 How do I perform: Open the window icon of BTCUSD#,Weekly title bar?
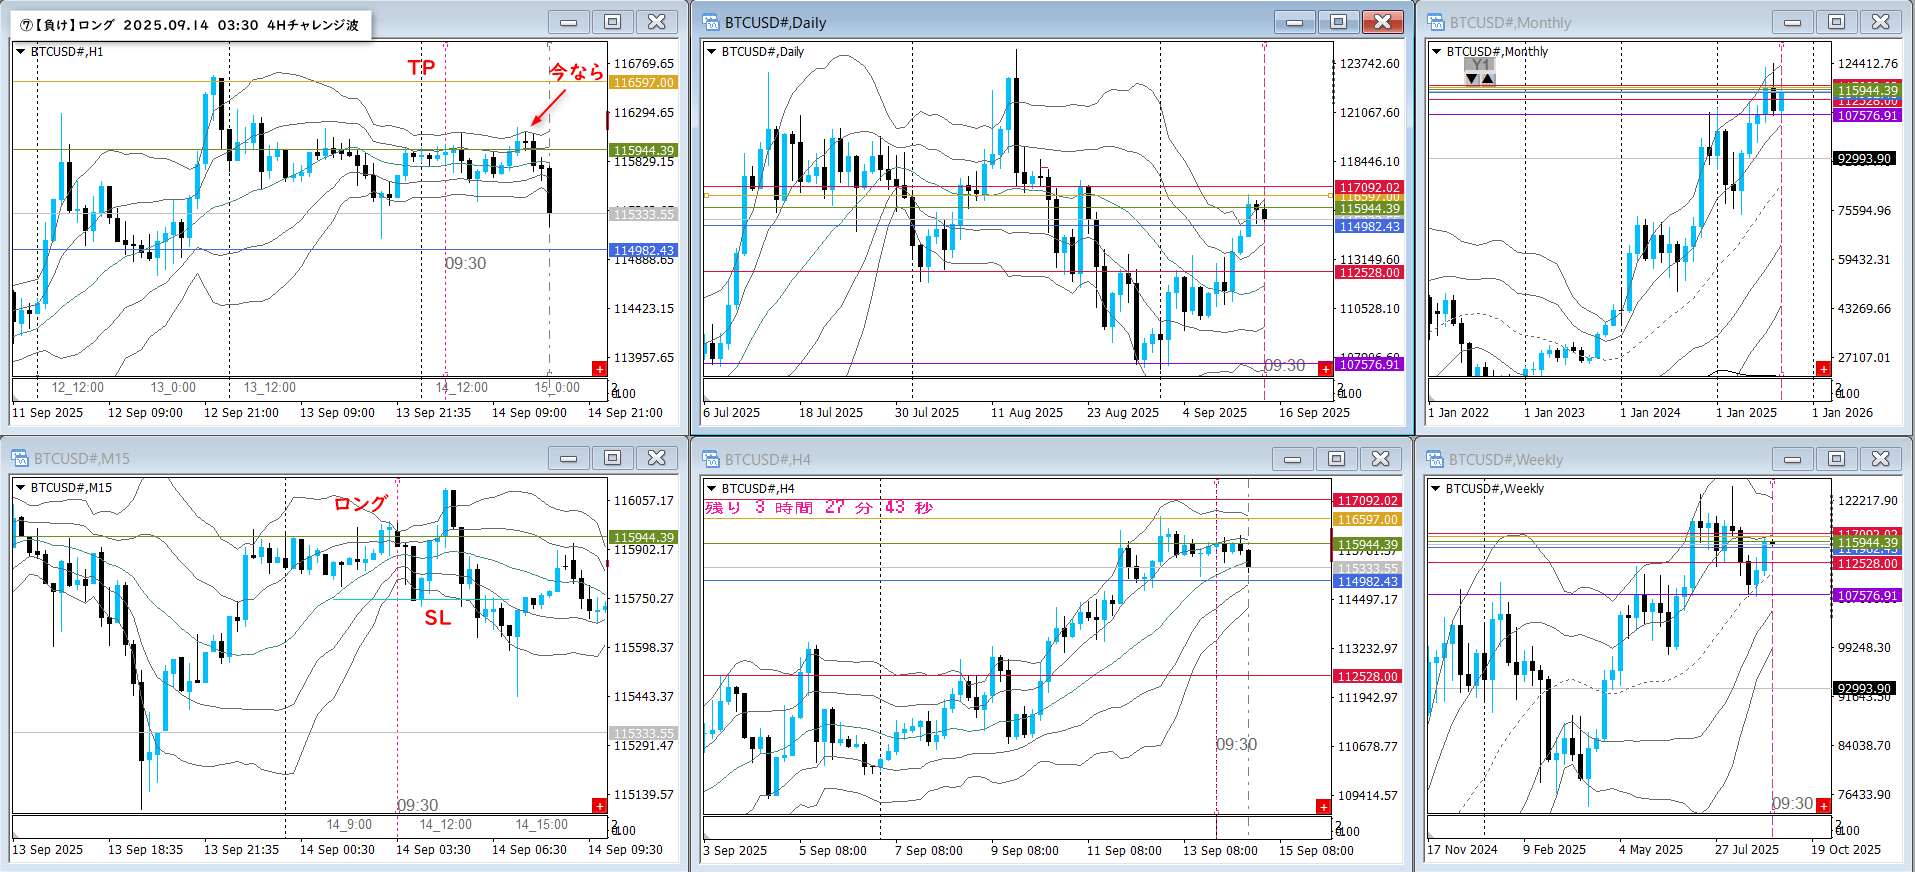click(1435, 459)
